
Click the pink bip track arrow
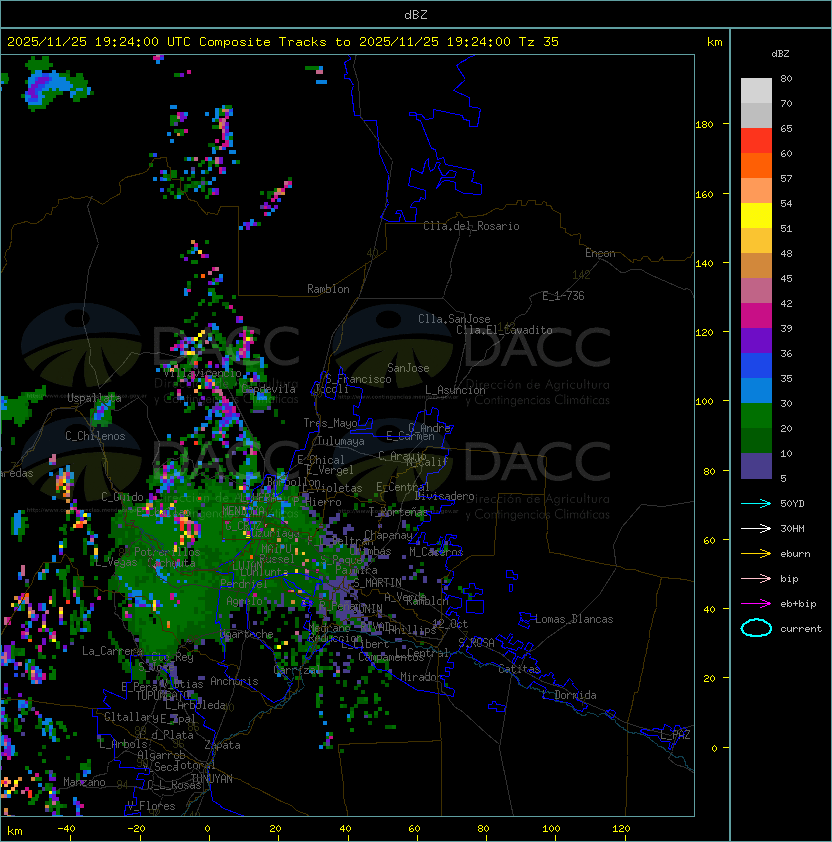tap(756, 578)
